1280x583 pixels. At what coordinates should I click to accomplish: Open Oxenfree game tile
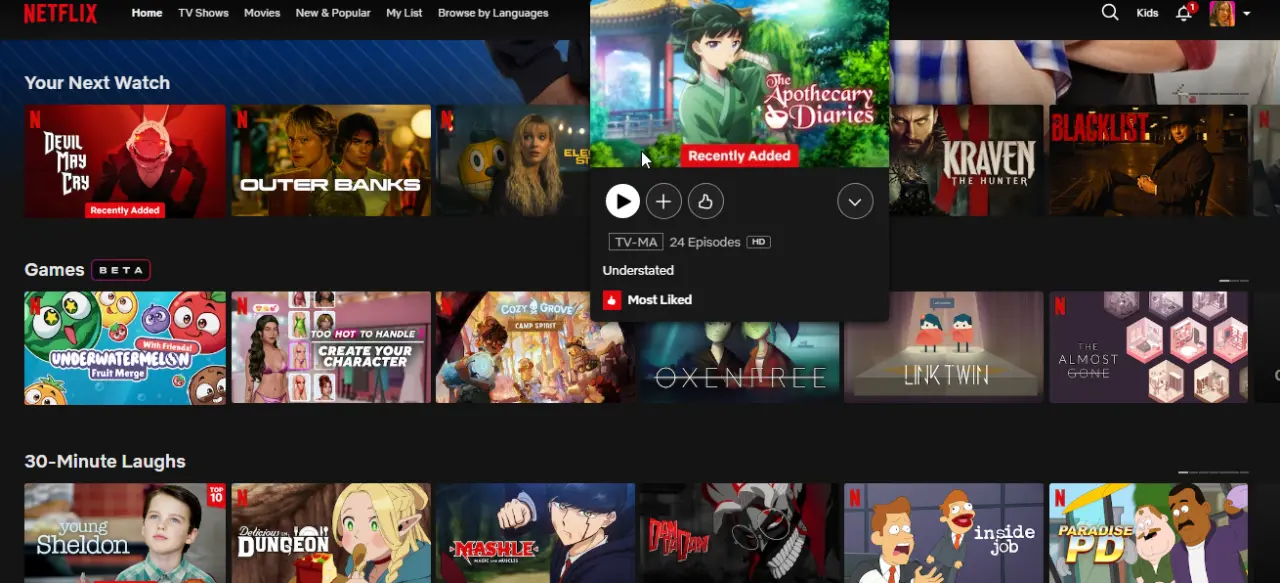739,363
